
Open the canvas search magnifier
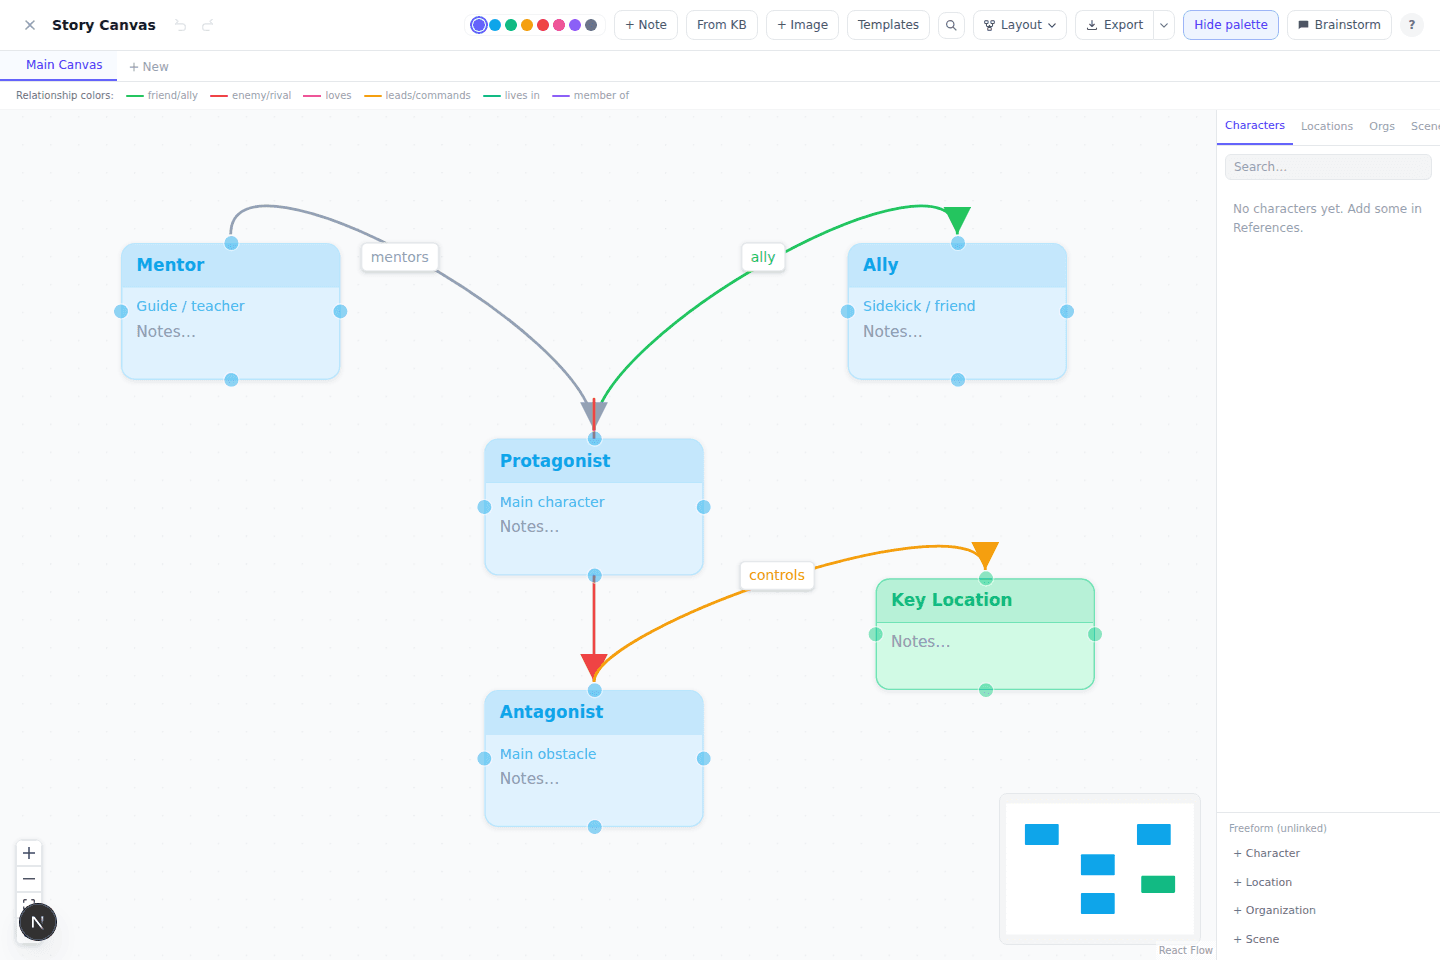click(951, 25)
